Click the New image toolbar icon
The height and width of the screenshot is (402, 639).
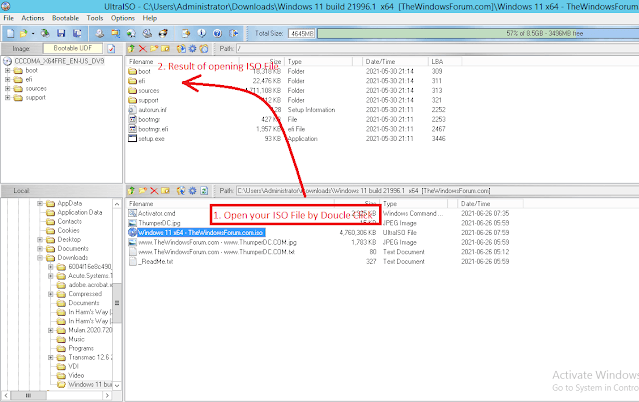coord(10,33)
